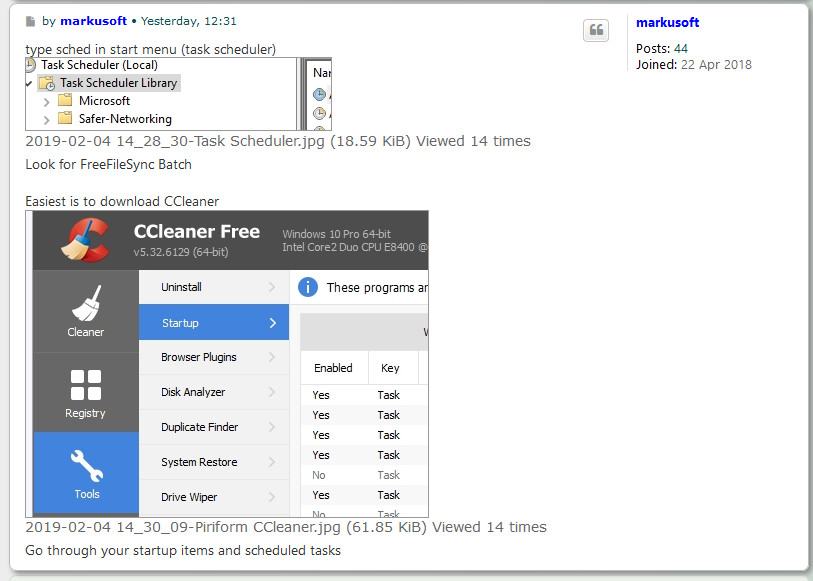Viewport: 813px width, 581px height.
Task: Select the System Restore tool entry
Action: click(214, 462)
